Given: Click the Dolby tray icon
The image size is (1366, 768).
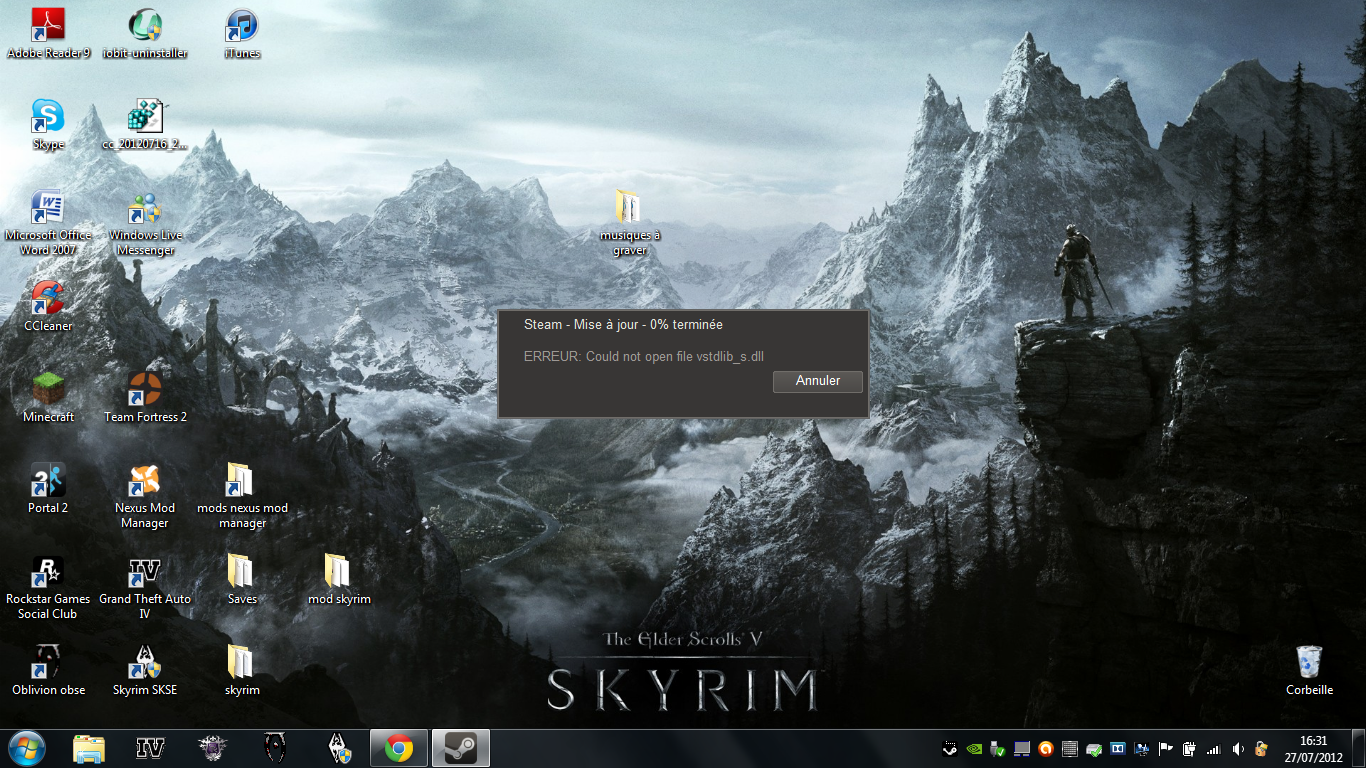Looking at the screenshot, I should point(1117,749).
